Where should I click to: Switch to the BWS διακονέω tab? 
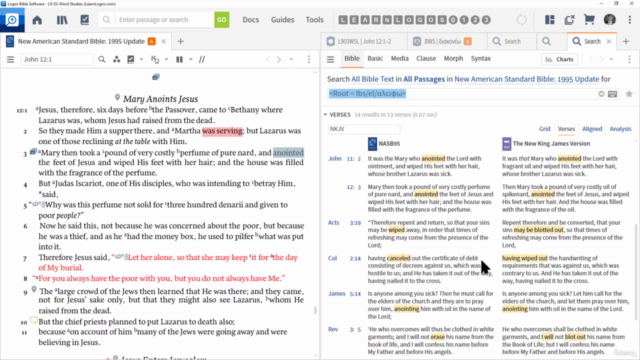(442, 41)
